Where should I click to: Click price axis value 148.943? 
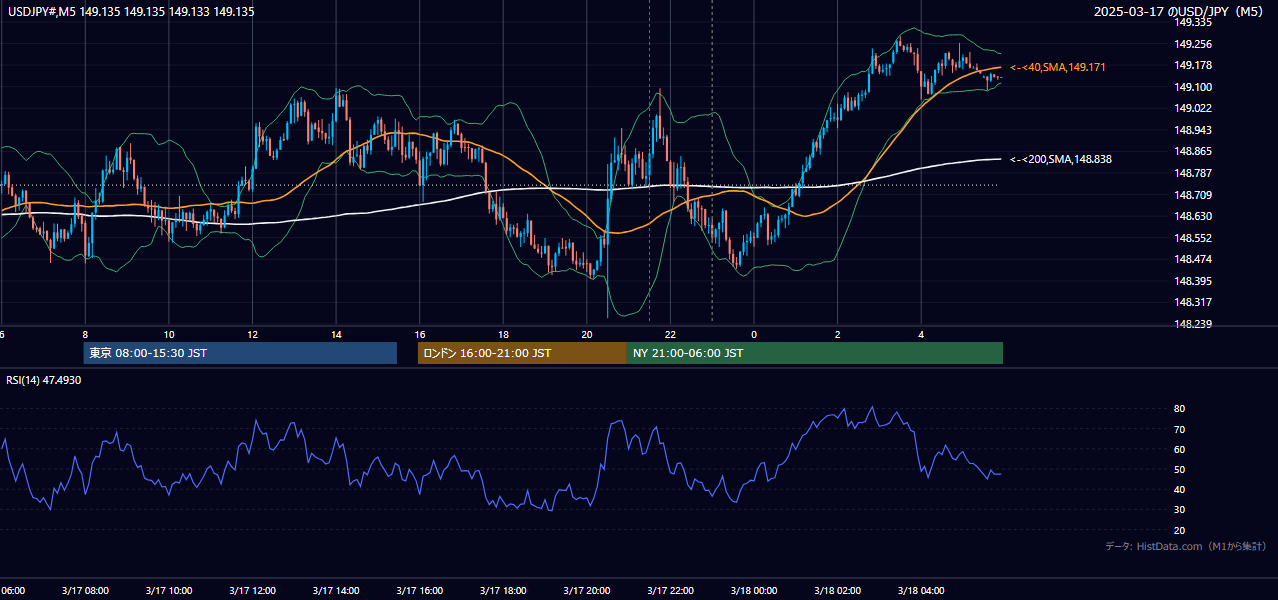(1193, 130)
